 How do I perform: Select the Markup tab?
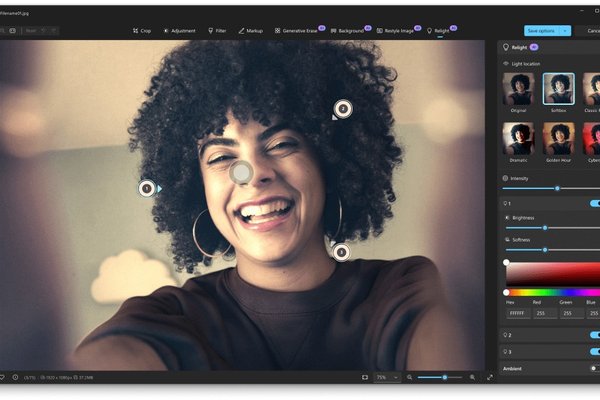[250, 31]
